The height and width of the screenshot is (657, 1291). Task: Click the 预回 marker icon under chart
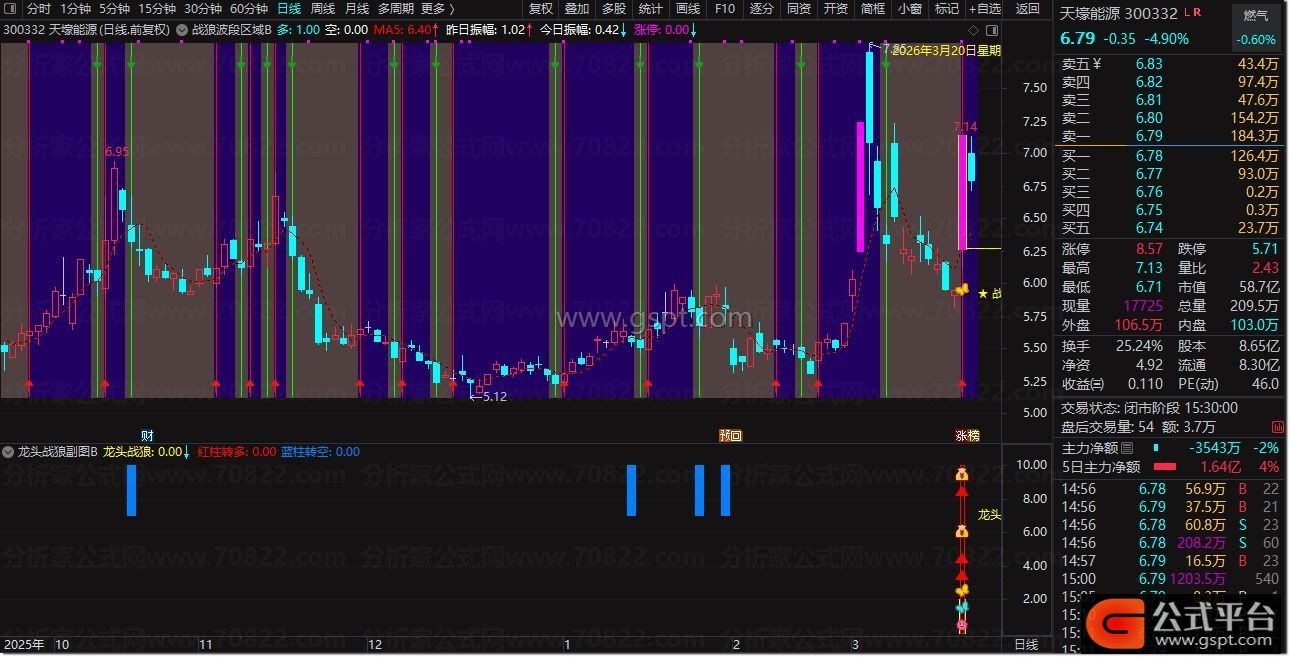[x=730, y=435]
